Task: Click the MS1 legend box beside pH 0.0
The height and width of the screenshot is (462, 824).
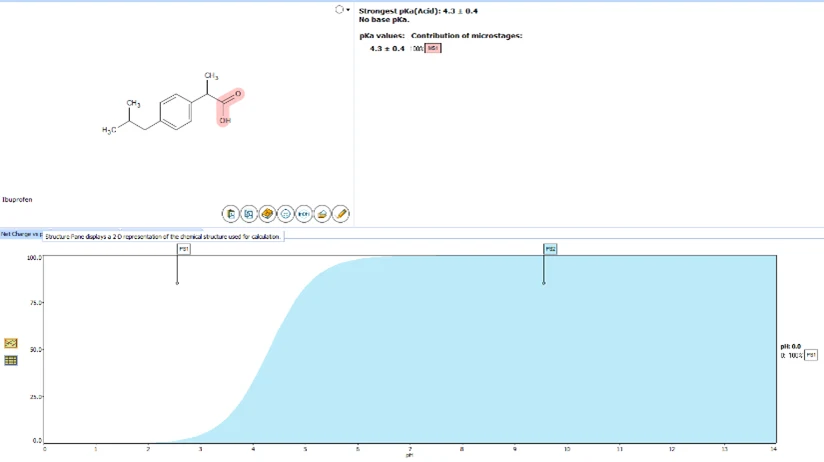Action: 811,355
